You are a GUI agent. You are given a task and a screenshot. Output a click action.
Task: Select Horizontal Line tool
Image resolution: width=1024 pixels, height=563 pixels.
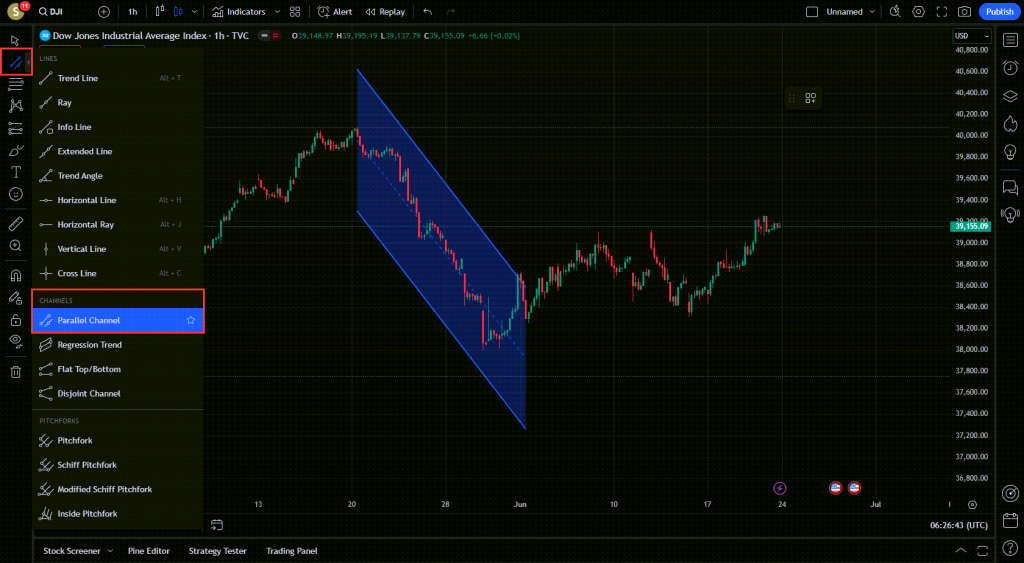pyautogui.click(x=118, y=200)
